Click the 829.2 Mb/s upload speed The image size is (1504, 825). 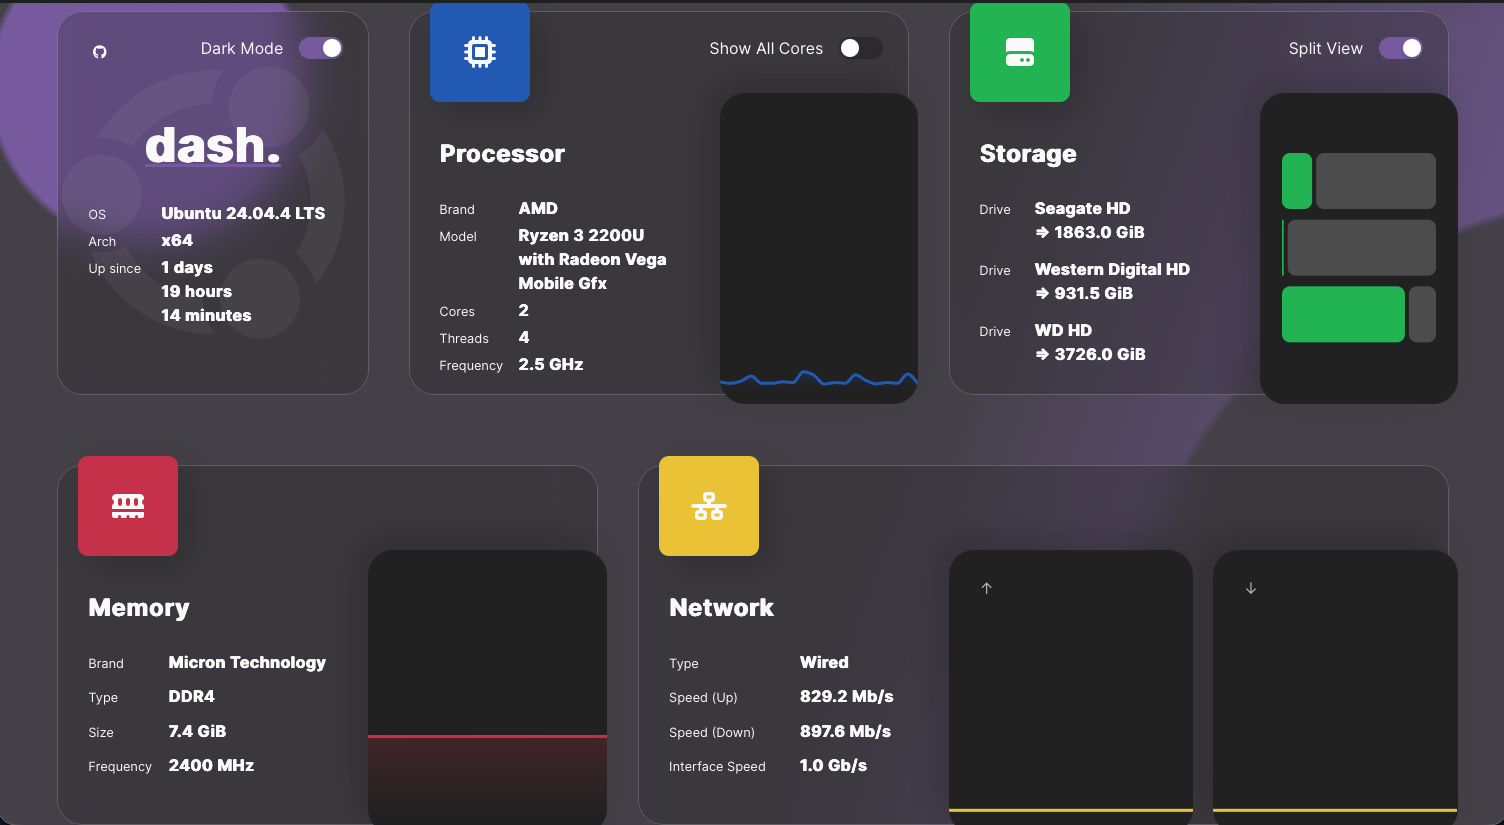[x=846, y=696]
